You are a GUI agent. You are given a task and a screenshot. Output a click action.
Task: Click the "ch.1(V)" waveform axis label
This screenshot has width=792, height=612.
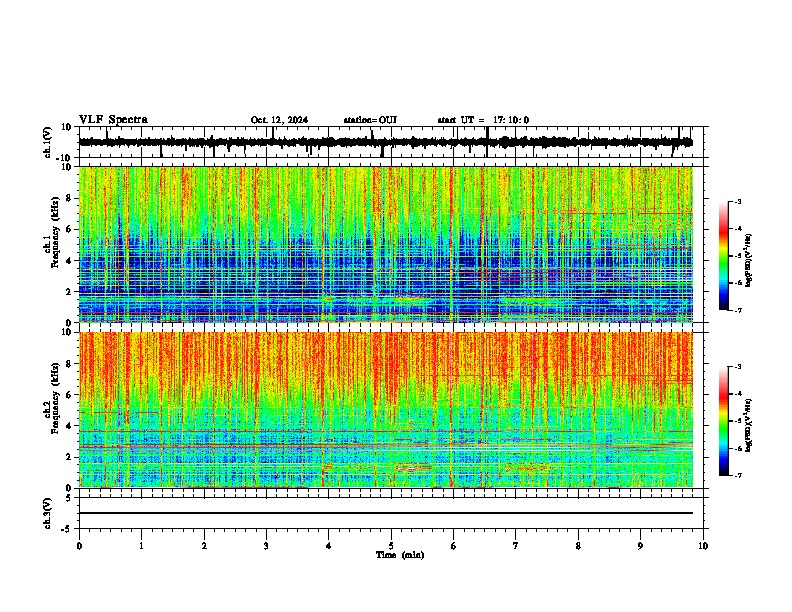click(48, 142)
